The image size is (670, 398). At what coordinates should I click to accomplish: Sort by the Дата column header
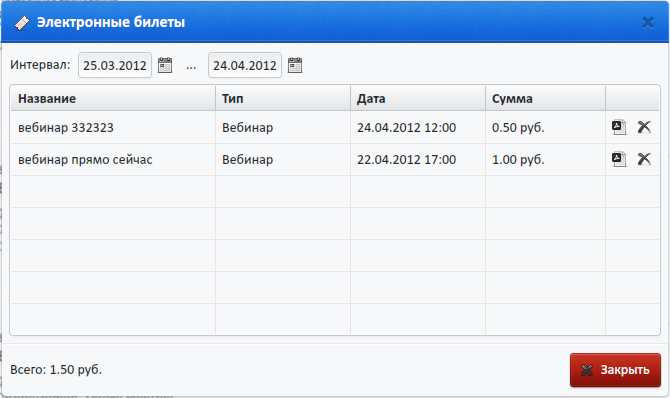click(418, 99)
